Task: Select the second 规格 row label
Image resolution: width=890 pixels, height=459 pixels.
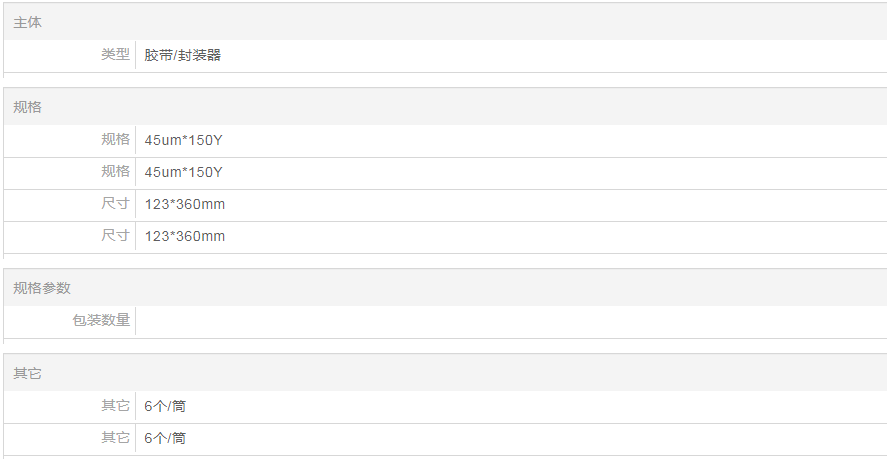Action: pyautogui.click(x=115, y=172)
